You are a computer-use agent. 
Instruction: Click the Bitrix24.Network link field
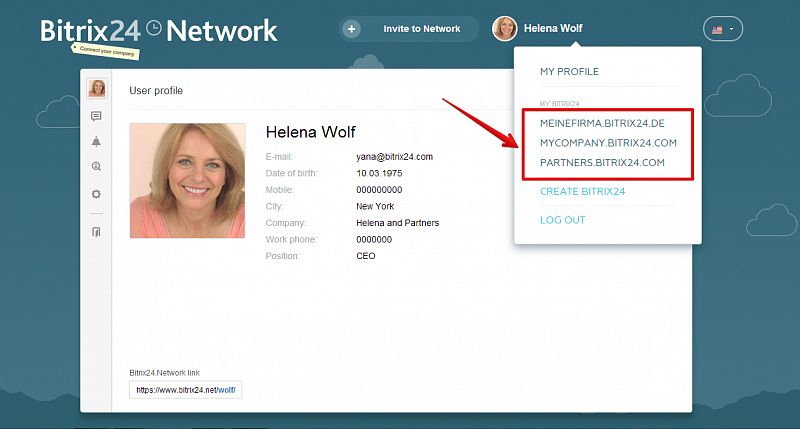point(186,390)
